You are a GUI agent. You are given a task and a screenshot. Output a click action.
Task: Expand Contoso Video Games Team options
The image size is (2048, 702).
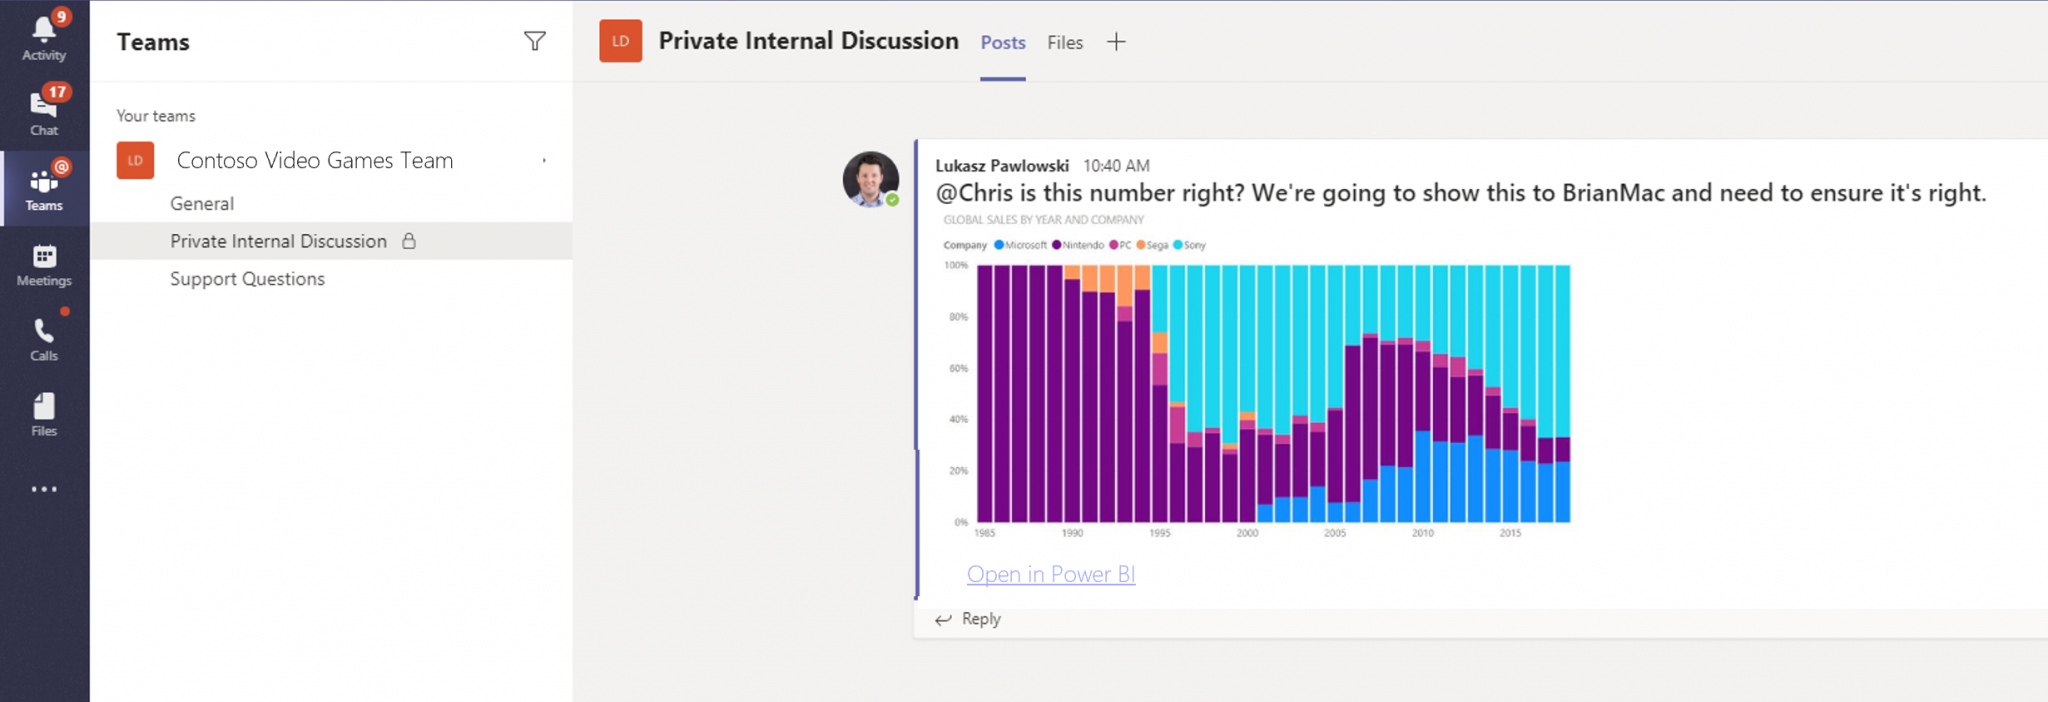tap(544, 161)
